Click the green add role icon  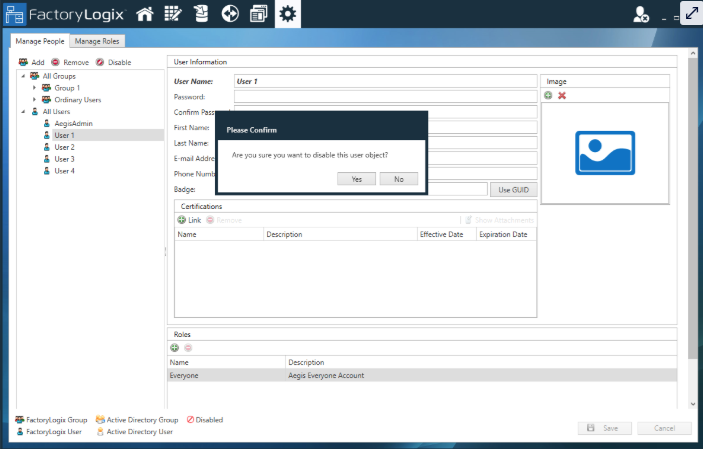175,348
